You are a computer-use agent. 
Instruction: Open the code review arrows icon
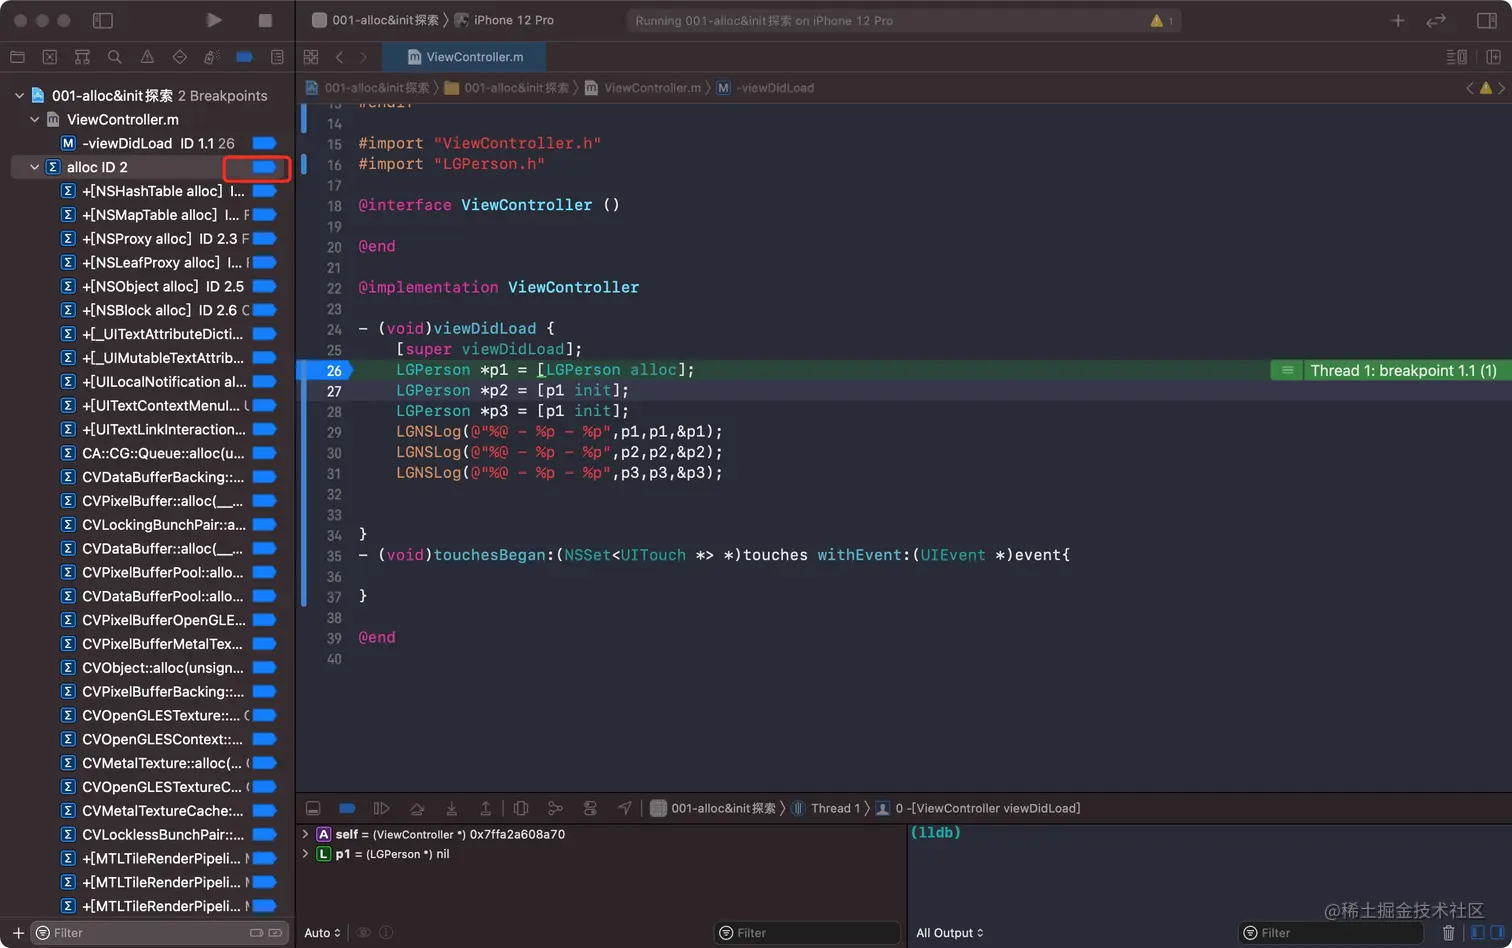[x=1436, y=20]
